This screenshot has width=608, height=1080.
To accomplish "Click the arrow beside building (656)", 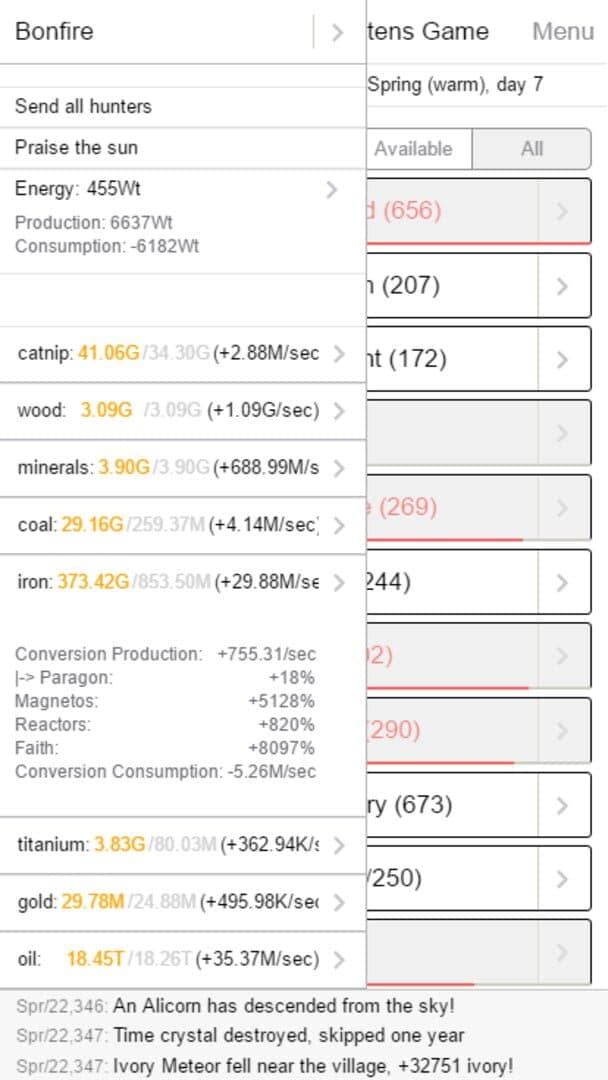I will (x=563, y=211).
